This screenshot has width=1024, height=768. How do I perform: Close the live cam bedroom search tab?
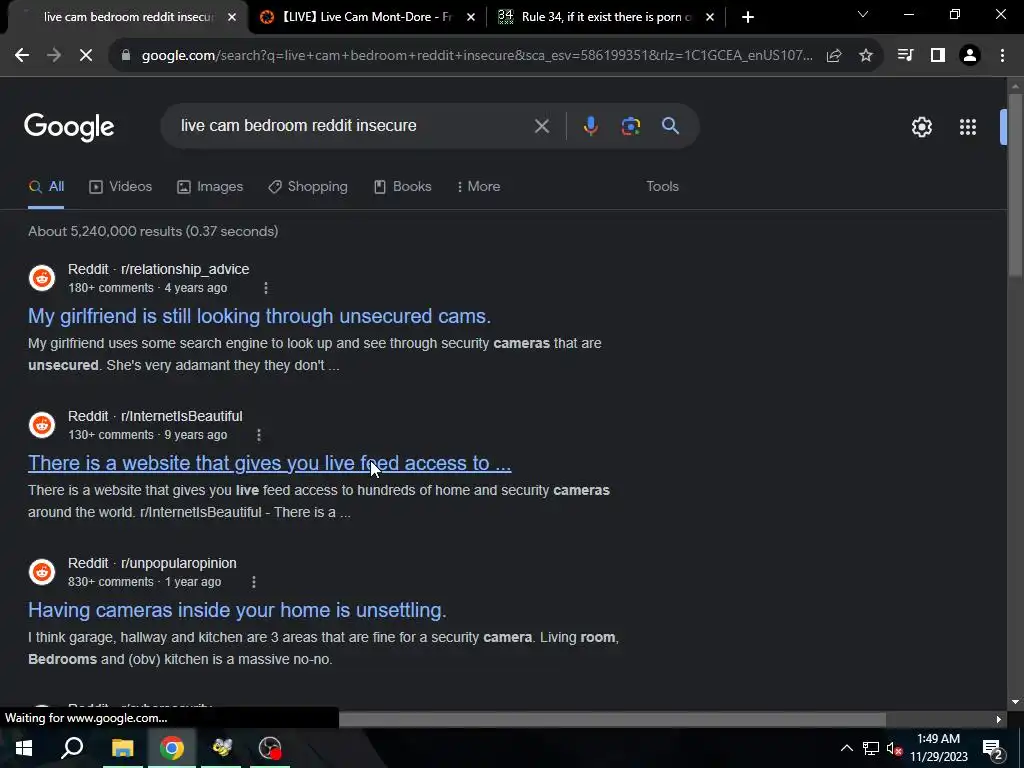tap(232, 18)
